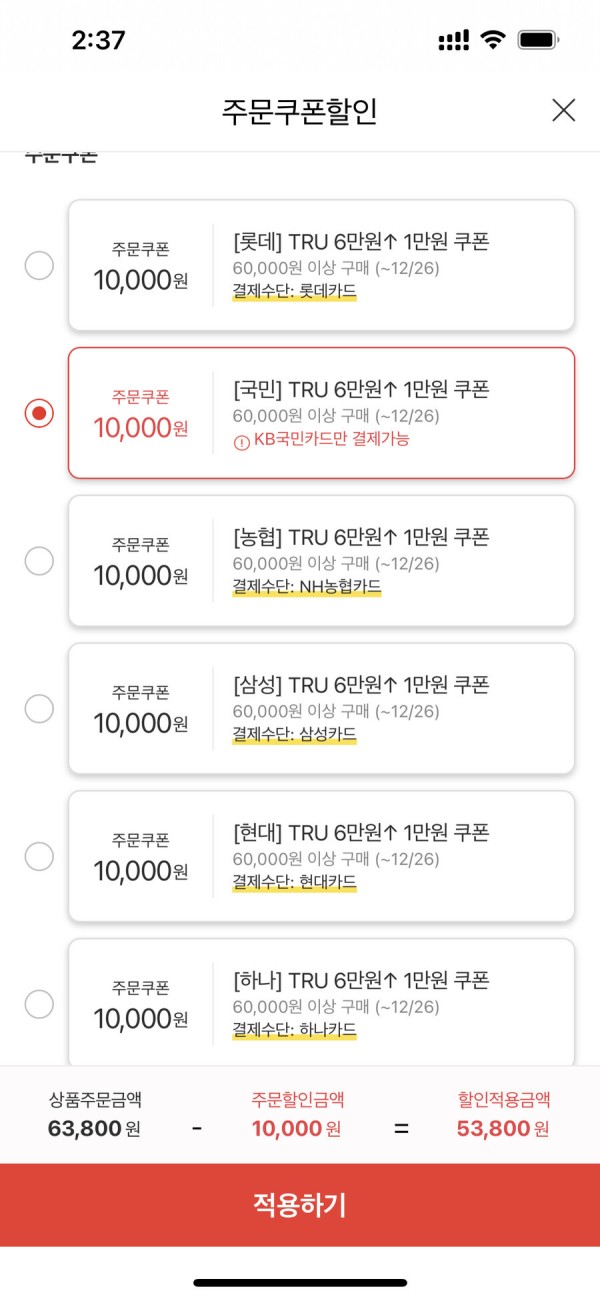Tap the [삼성] TRU 6만원 coupon card
Image resolution: width=600 pixels, height=1299 pixels.
click(x=321, y=709)
